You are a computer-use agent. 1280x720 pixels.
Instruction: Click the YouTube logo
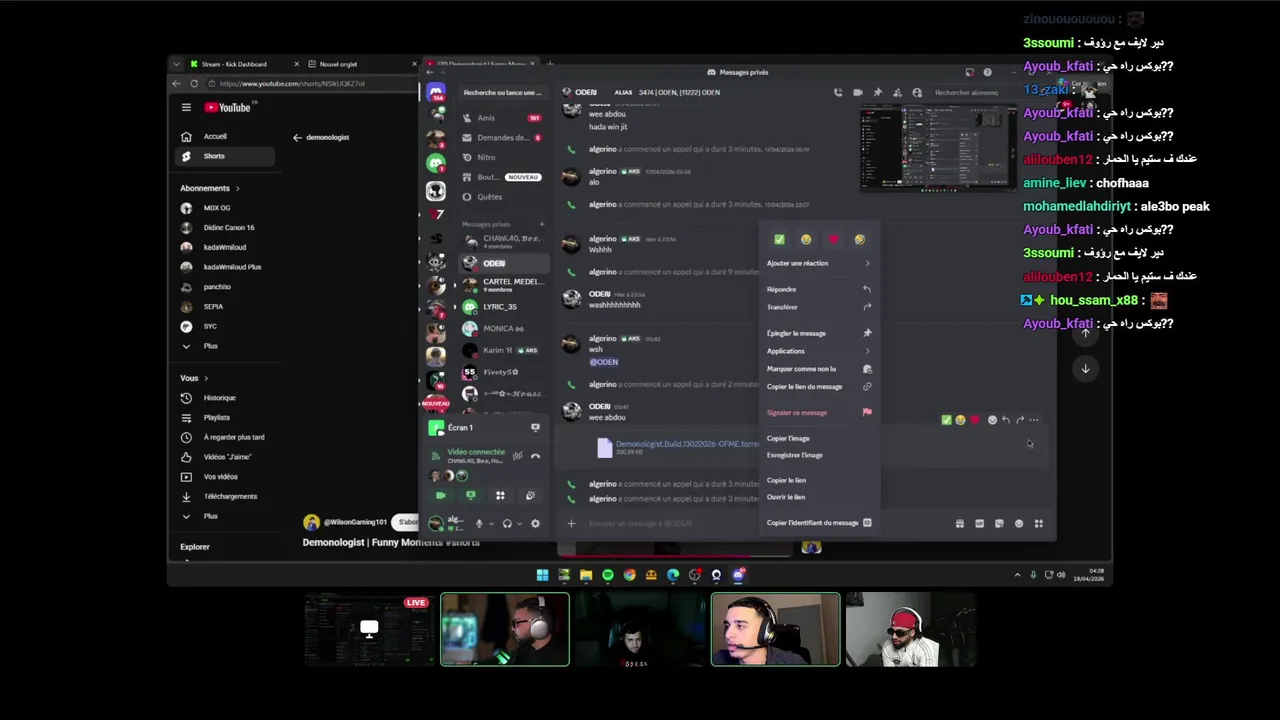pos(228,107)
